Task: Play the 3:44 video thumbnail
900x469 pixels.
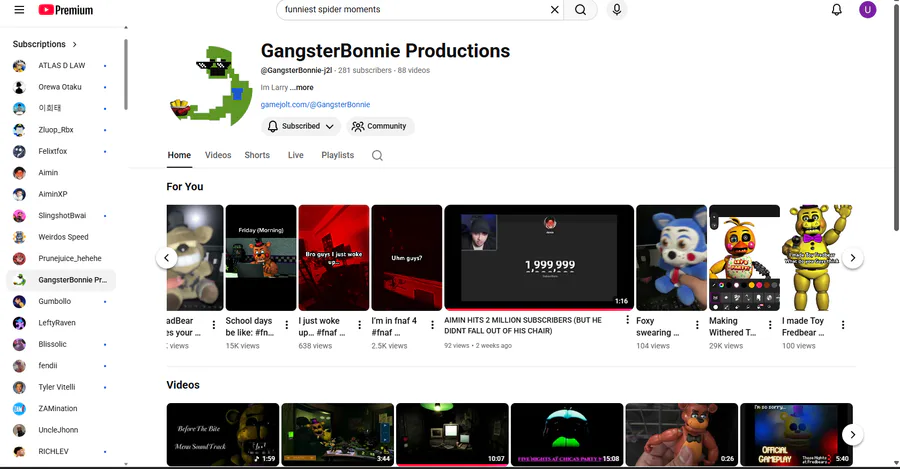Action: pyautogui.click(x=338, y=434)
